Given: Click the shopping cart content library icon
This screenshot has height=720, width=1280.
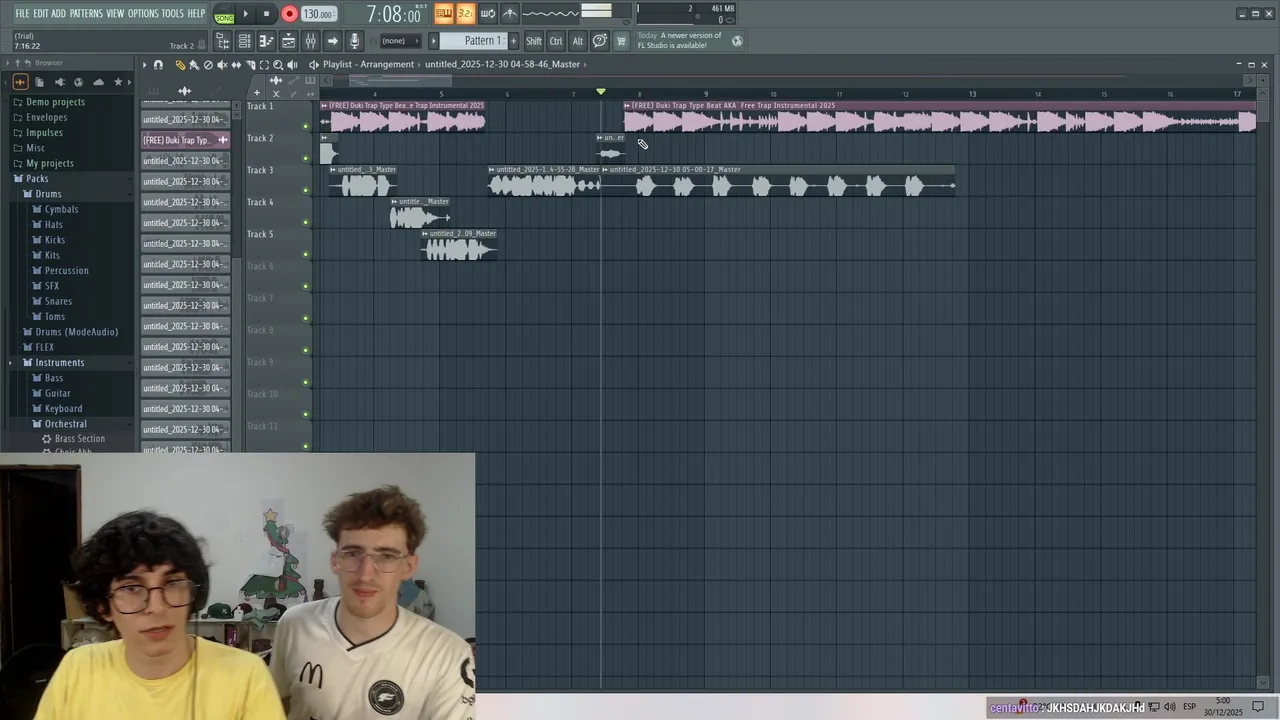Looking at the screenshot, I should pos(621,41).
